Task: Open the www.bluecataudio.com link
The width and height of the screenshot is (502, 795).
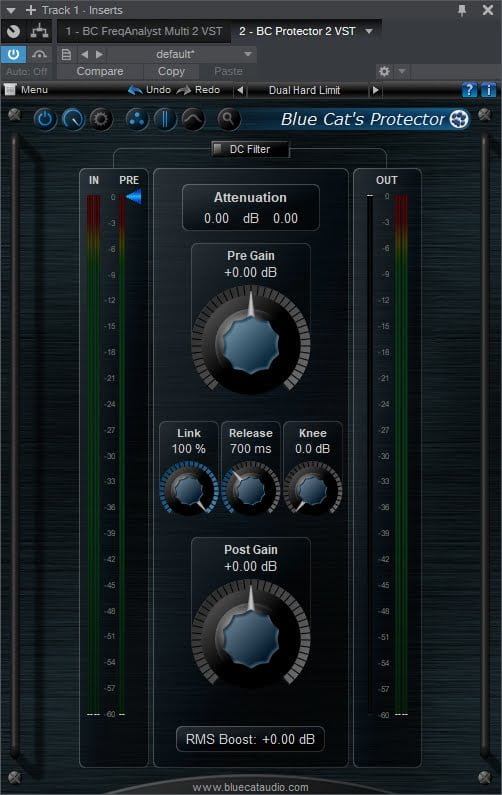Action: (x=250, y=787)
